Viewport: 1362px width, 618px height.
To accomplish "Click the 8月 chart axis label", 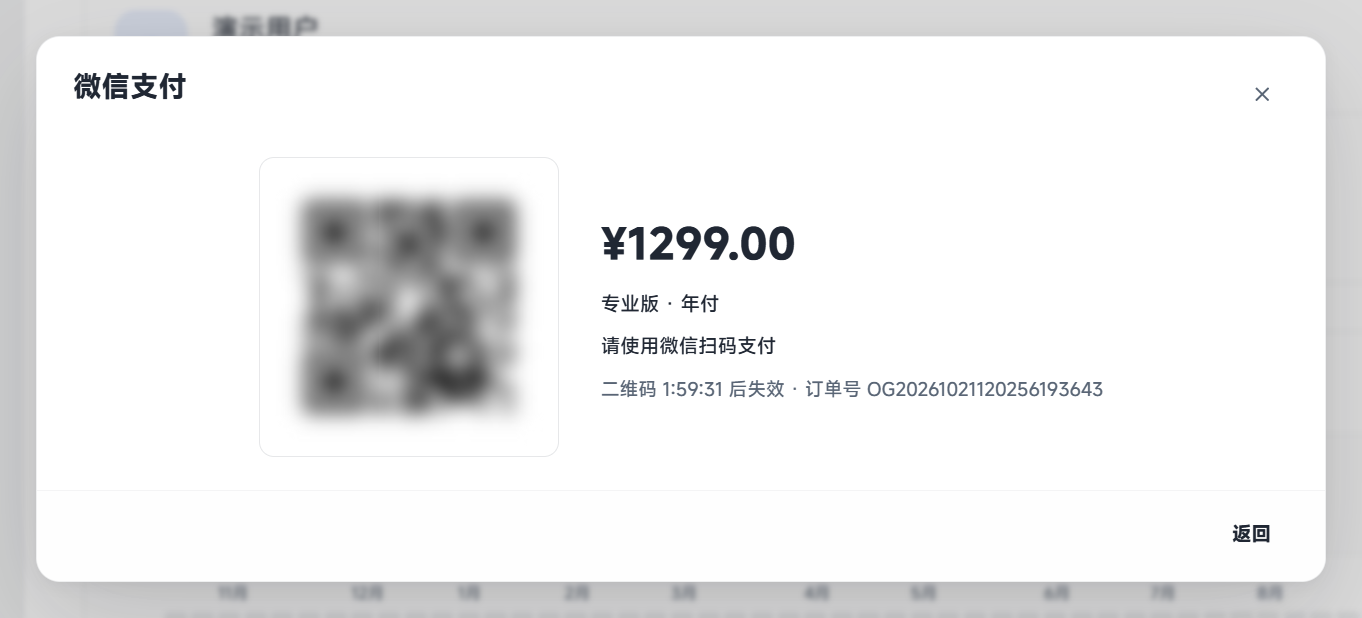I will coord(1270,593).
